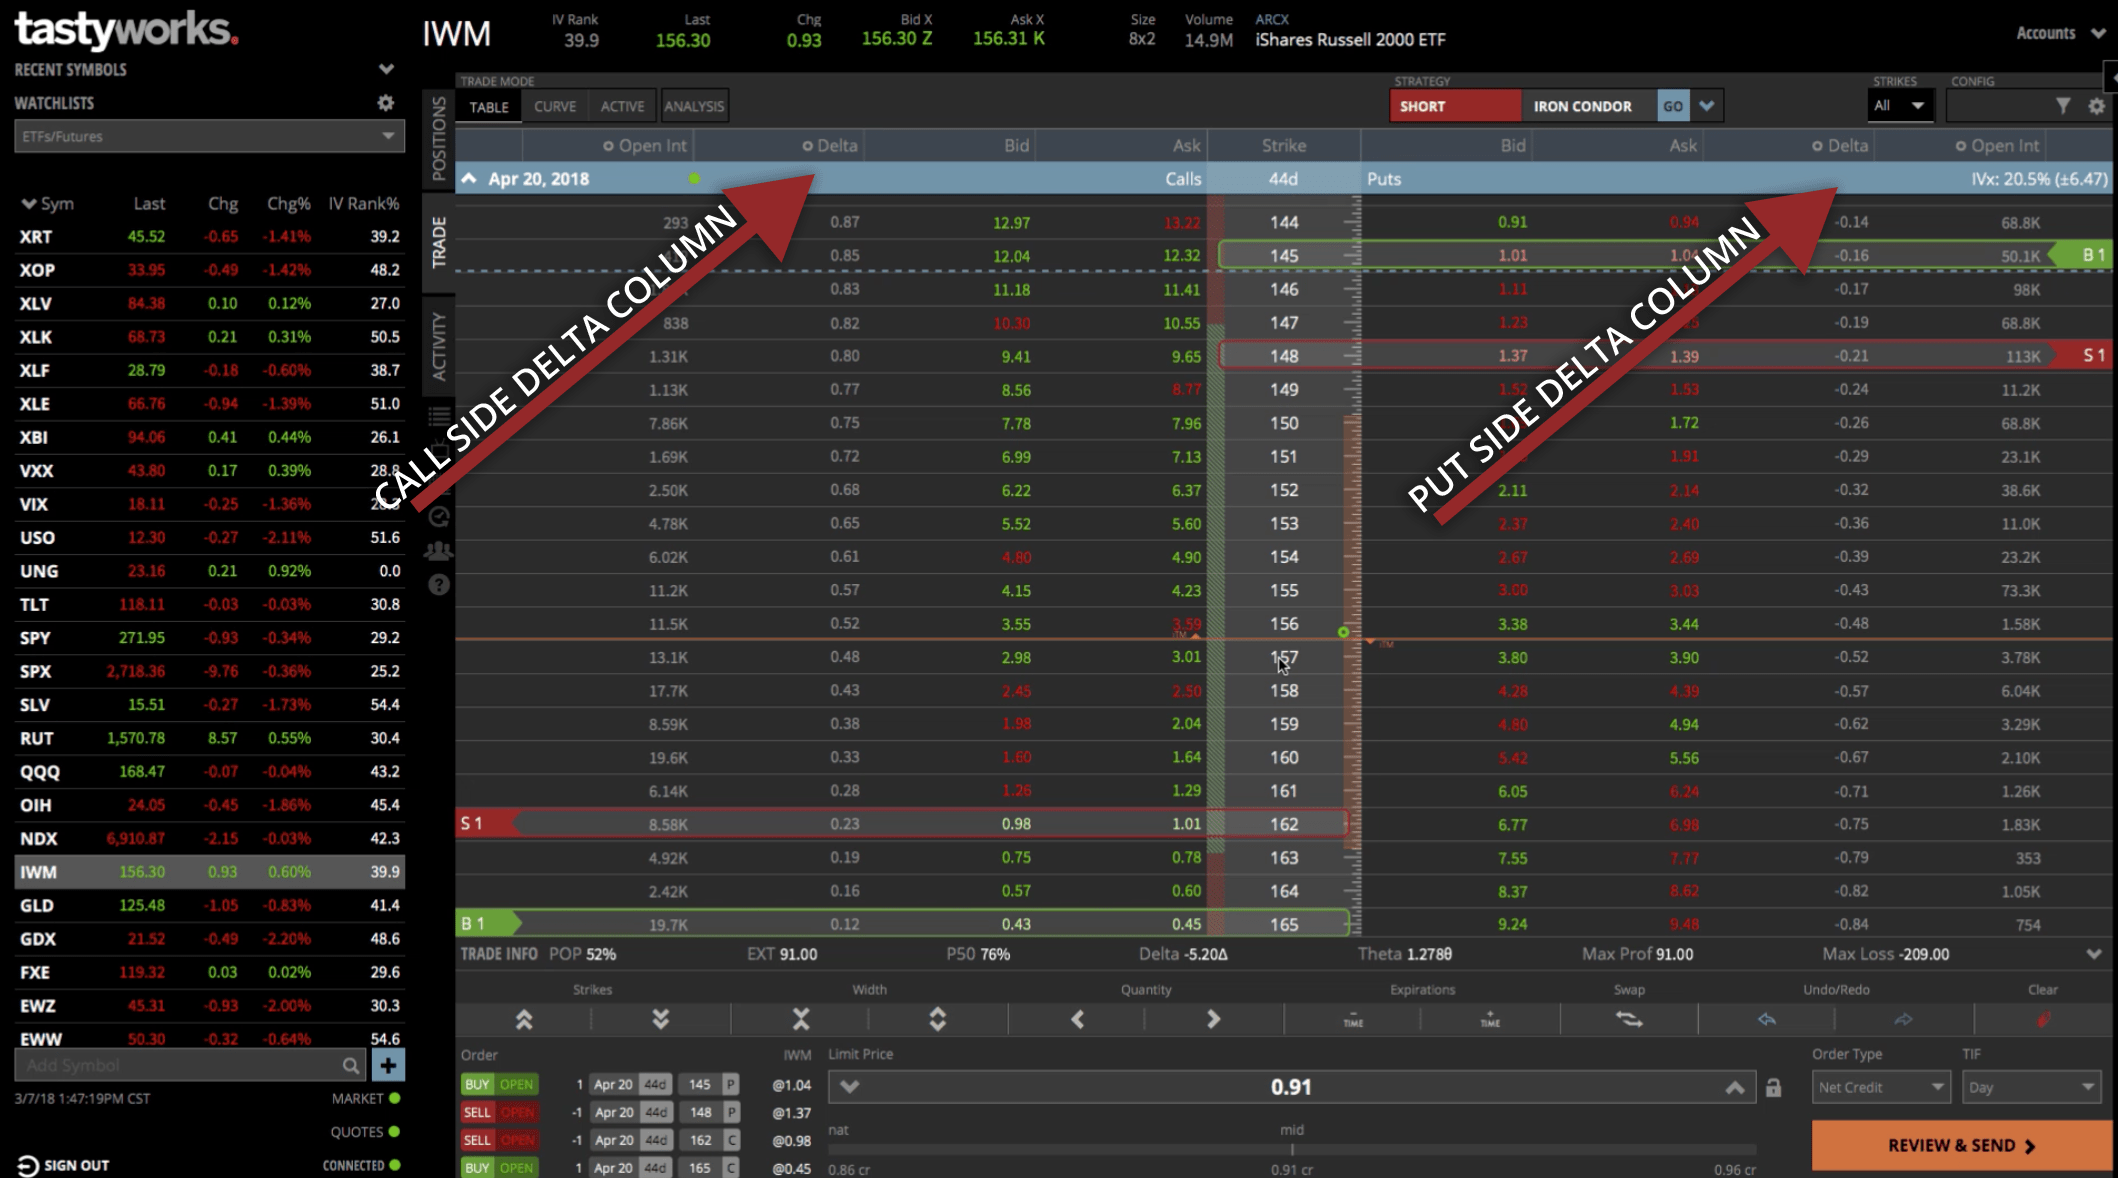The width and height of the screenshot is (2118, 1178).
Task: Toggle OPEN/CLOSE on the 145 put leg
Action: (x=517, y=1084)
